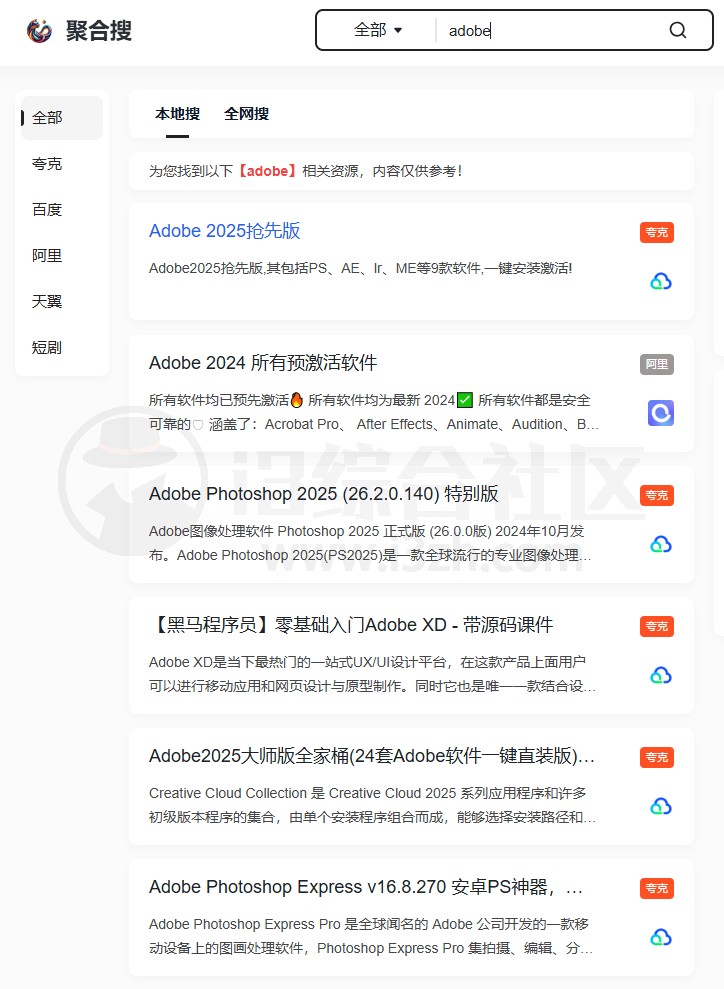Switch to the 全网搜 tab

coord(247,114)
